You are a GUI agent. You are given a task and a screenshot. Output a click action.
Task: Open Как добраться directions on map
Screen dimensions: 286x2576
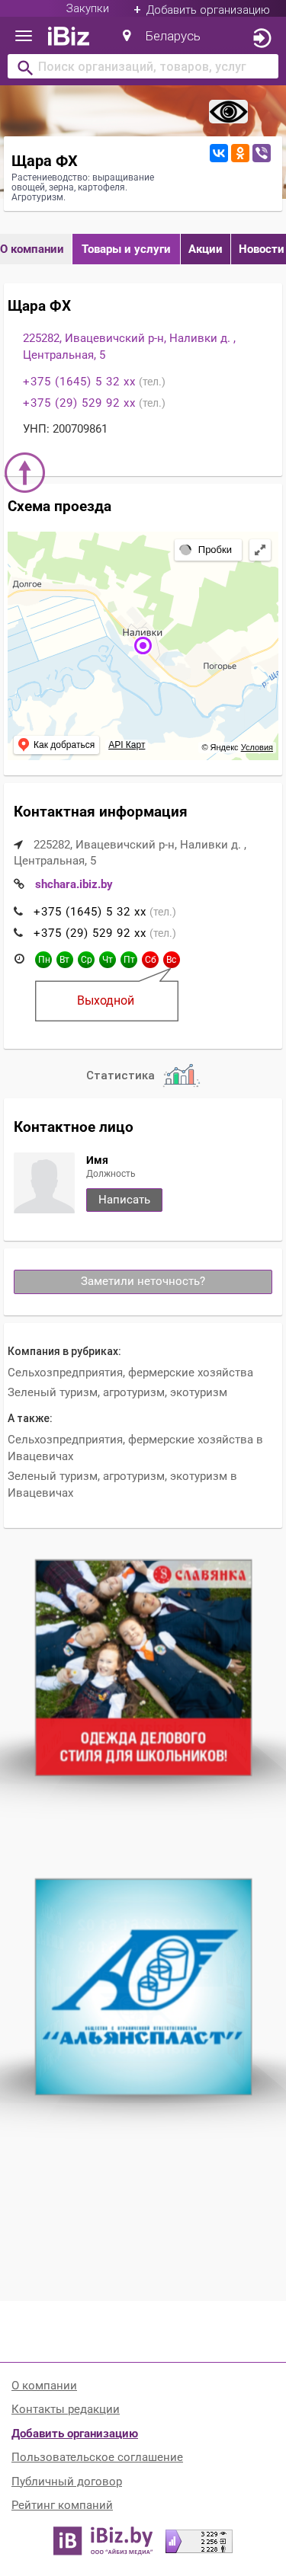click(x=56, y=745)
